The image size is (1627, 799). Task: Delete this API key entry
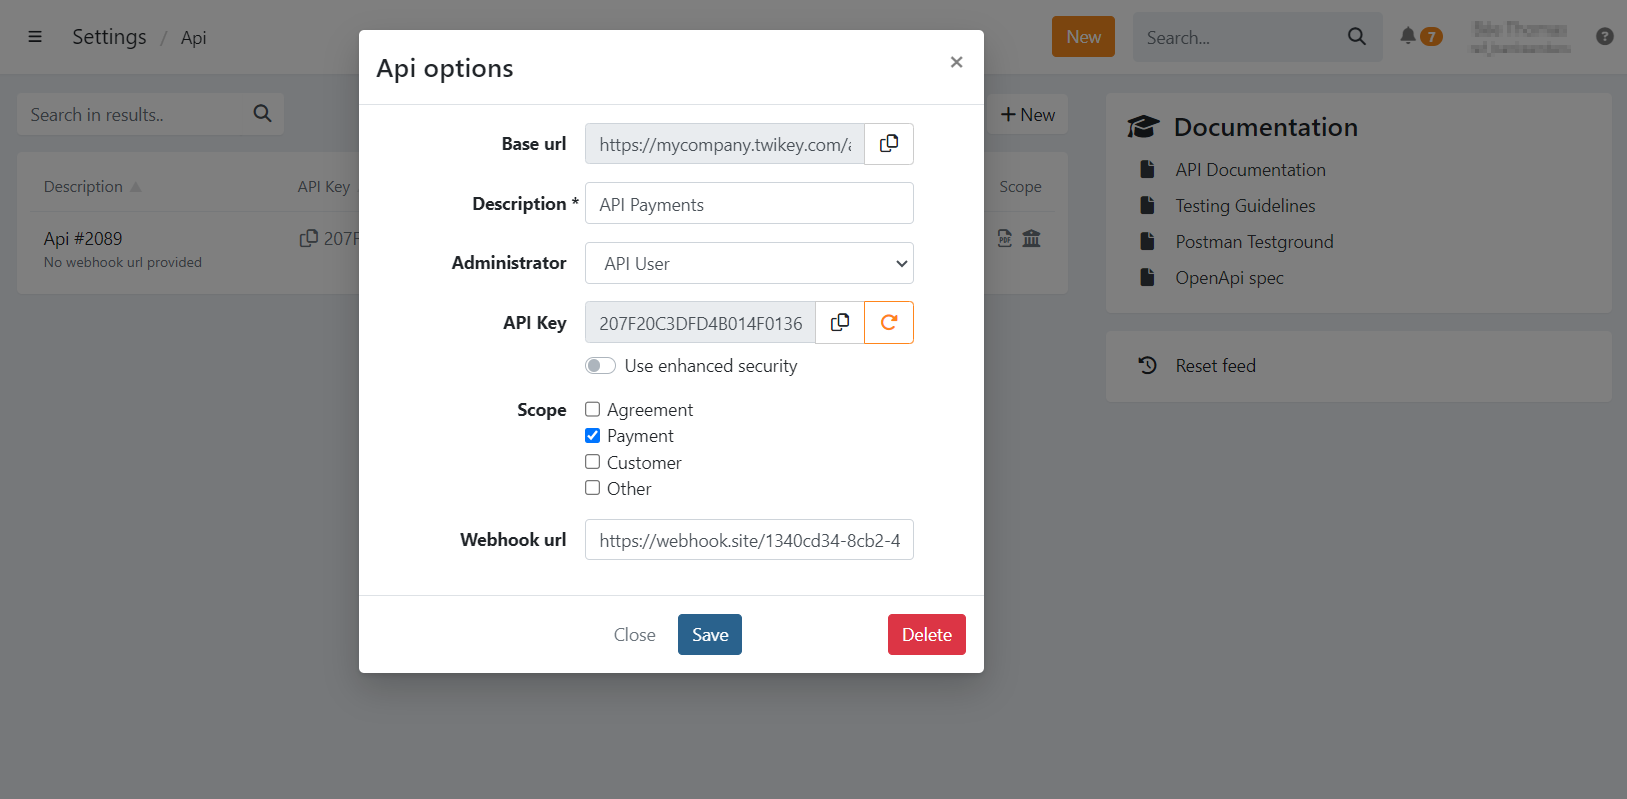(926, 634)
